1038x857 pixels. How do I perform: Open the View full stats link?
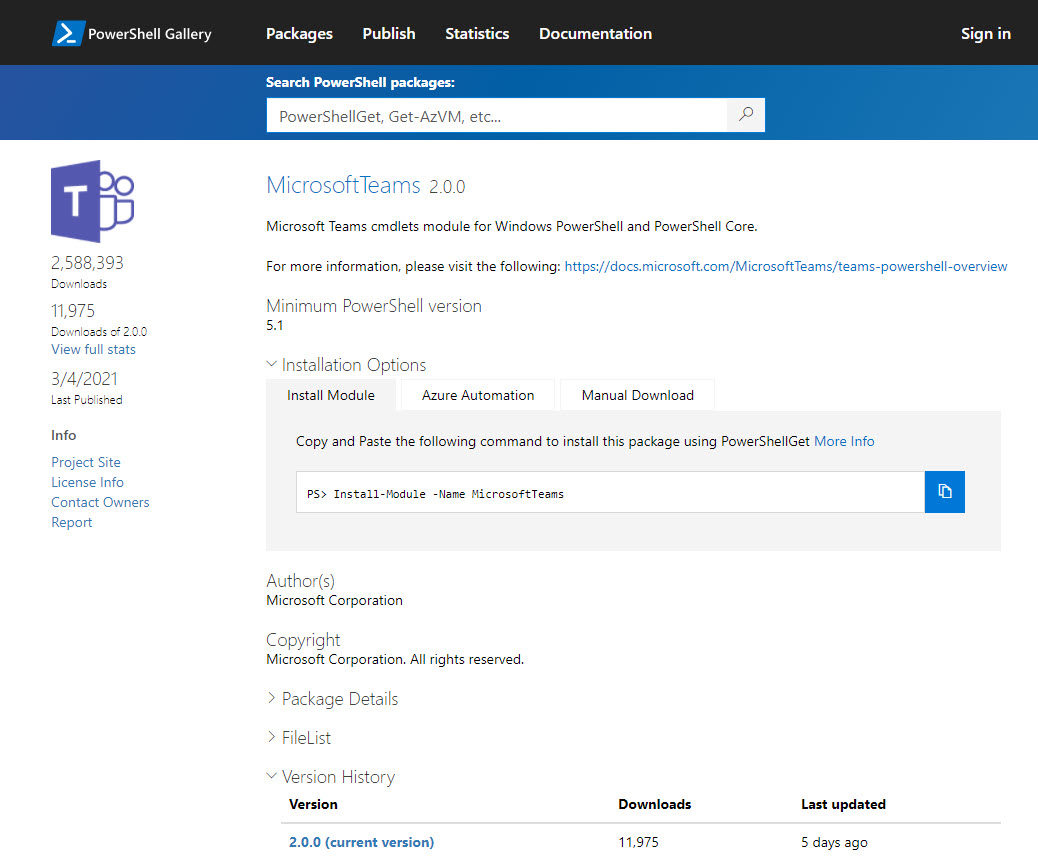coord(93,349)
